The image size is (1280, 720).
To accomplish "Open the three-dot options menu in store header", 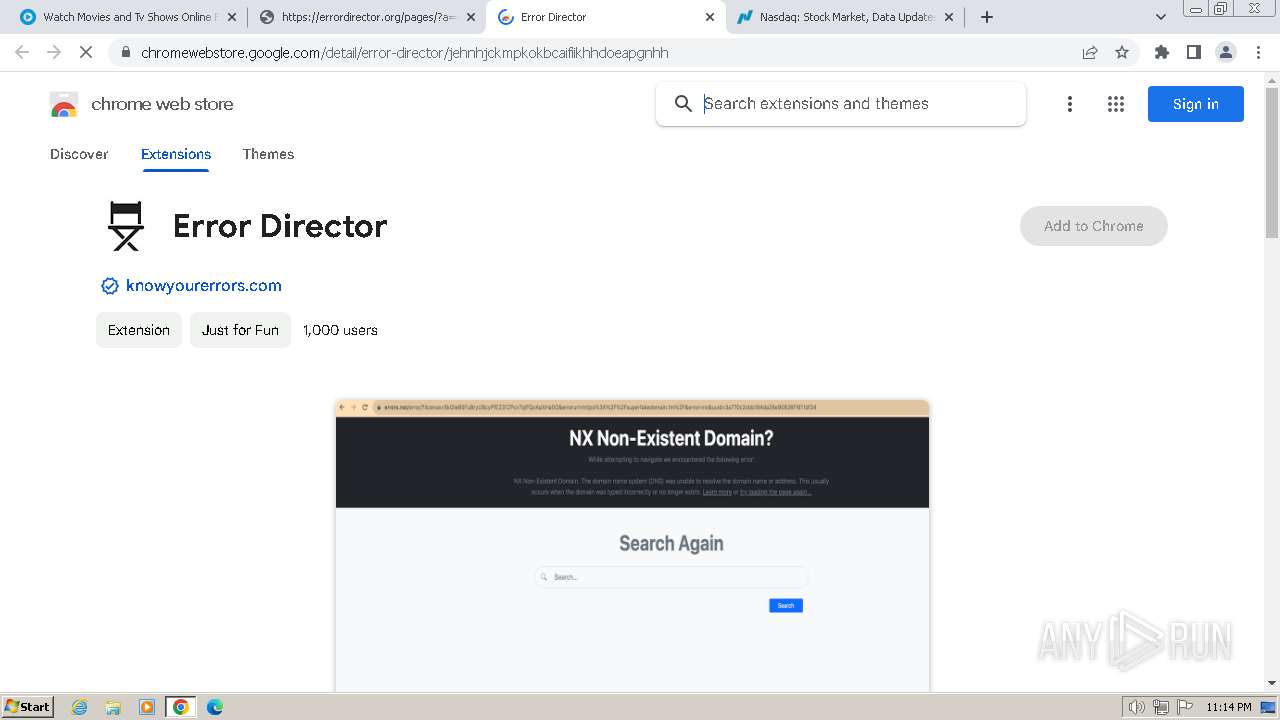I will 1070,104.
